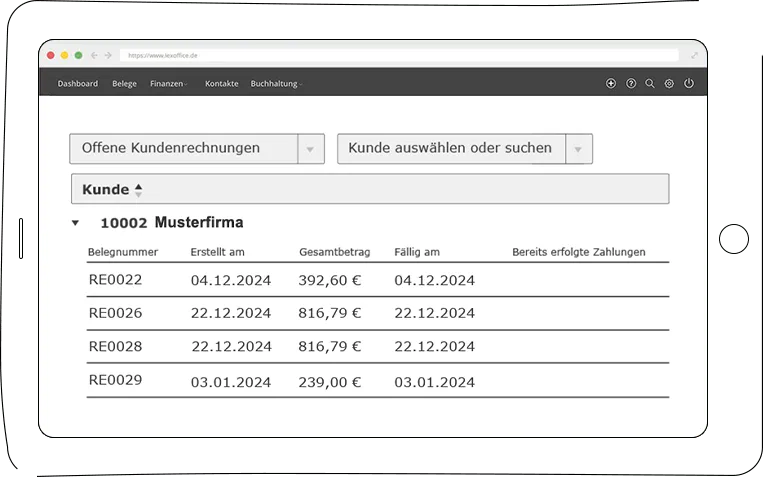Open the Kontakte menu item

[221, 84]
